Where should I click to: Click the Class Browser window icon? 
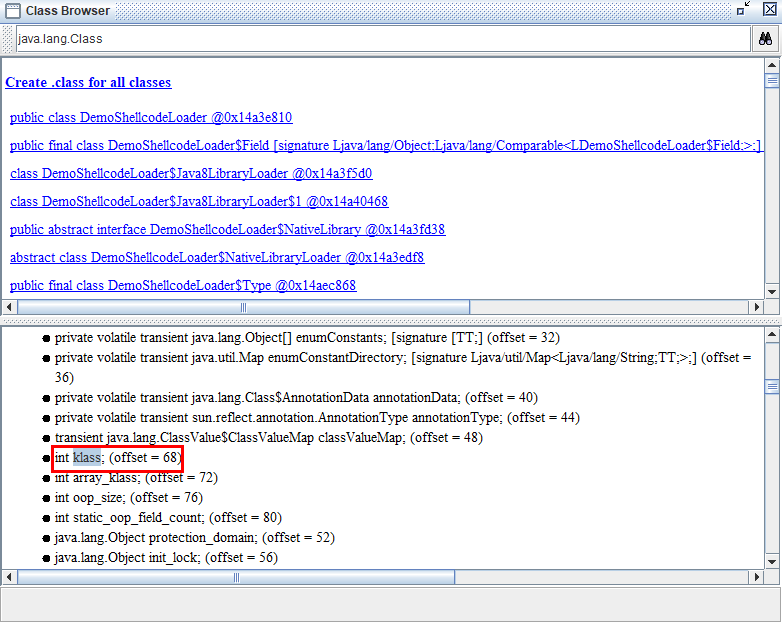tap(12, 10)
